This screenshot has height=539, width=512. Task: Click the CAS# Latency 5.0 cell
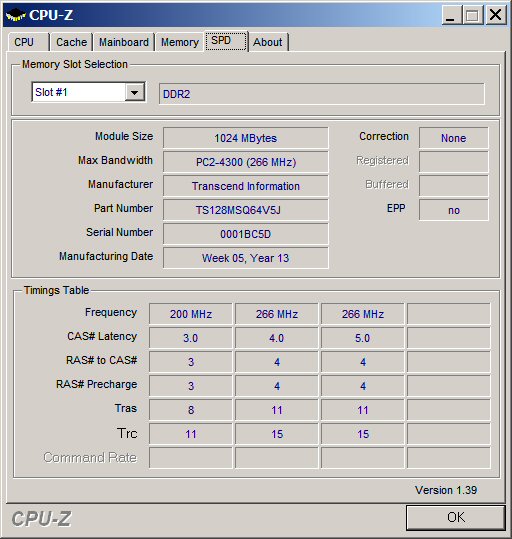[363, 338]
